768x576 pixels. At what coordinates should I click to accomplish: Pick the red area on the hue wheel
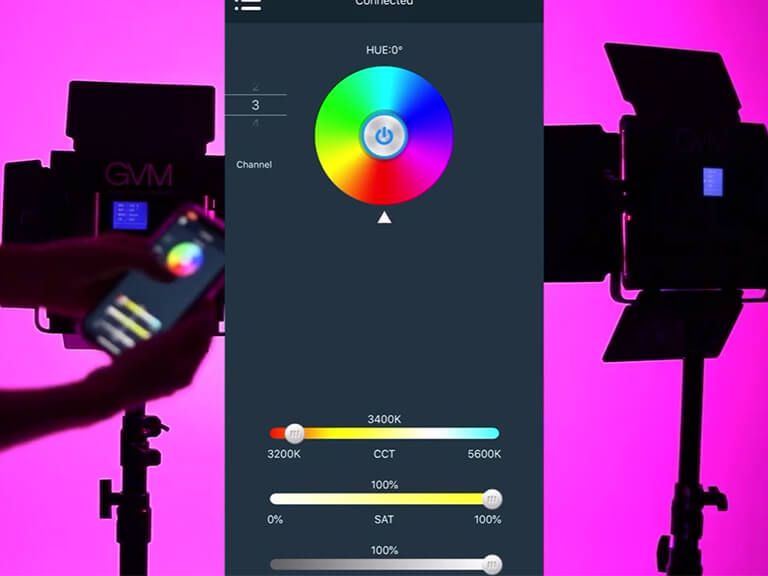point(384,182)
